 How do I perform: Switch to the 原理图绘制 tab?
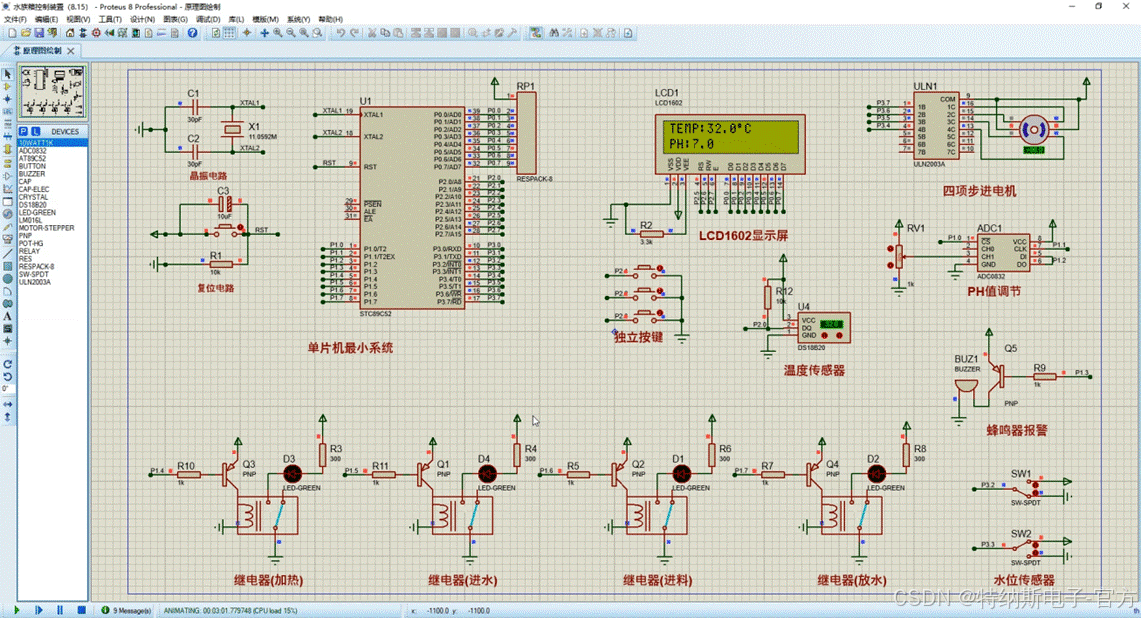pyautogui.click(x=40, y=51)
